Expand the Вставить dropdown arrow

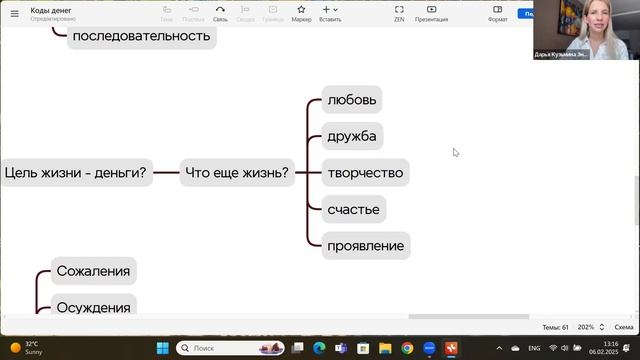pyautogui.click(x=336, y=10)
